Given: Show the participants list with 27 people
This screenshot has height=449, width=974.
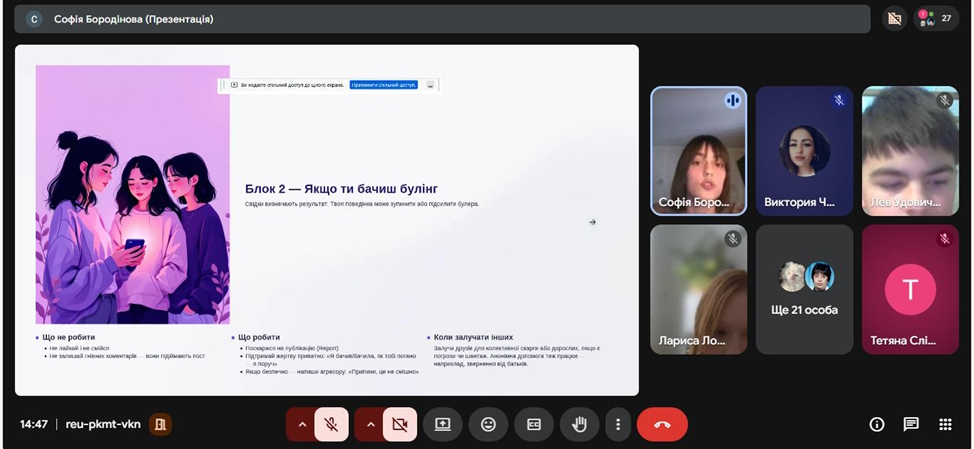Looking at the screenshot, I should (935, 18).
